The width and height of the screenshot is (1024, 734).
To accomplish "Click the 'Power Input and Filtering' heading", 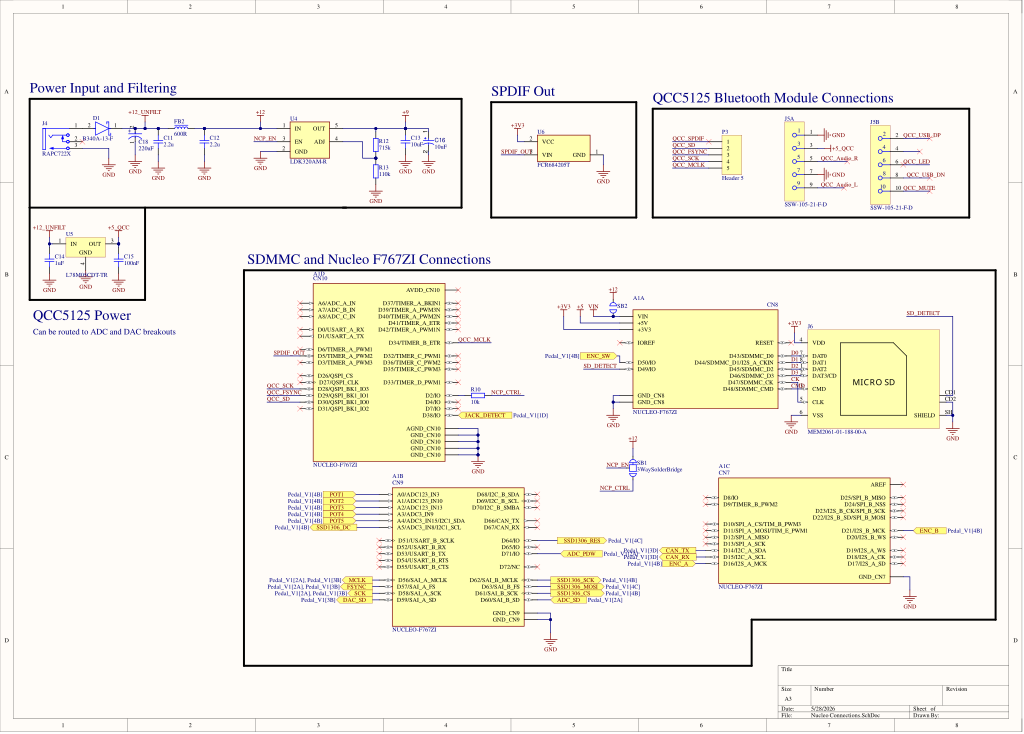I will (x=103, y=88).
